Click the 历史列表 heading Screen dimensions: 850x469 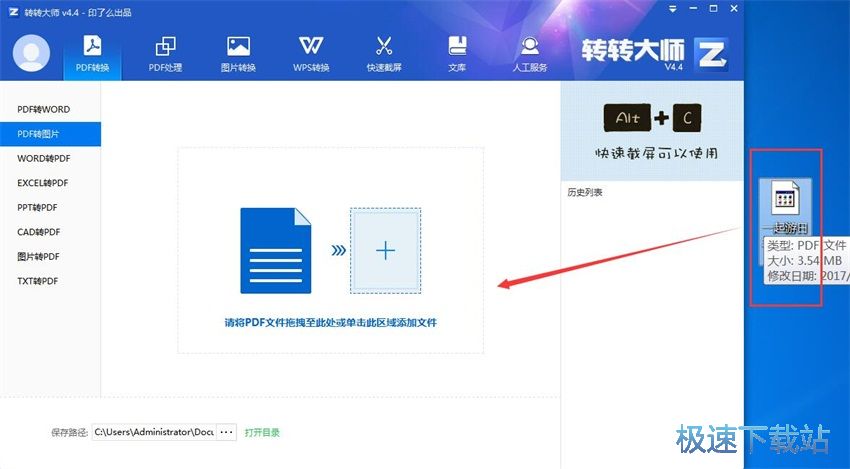point(585,192)
